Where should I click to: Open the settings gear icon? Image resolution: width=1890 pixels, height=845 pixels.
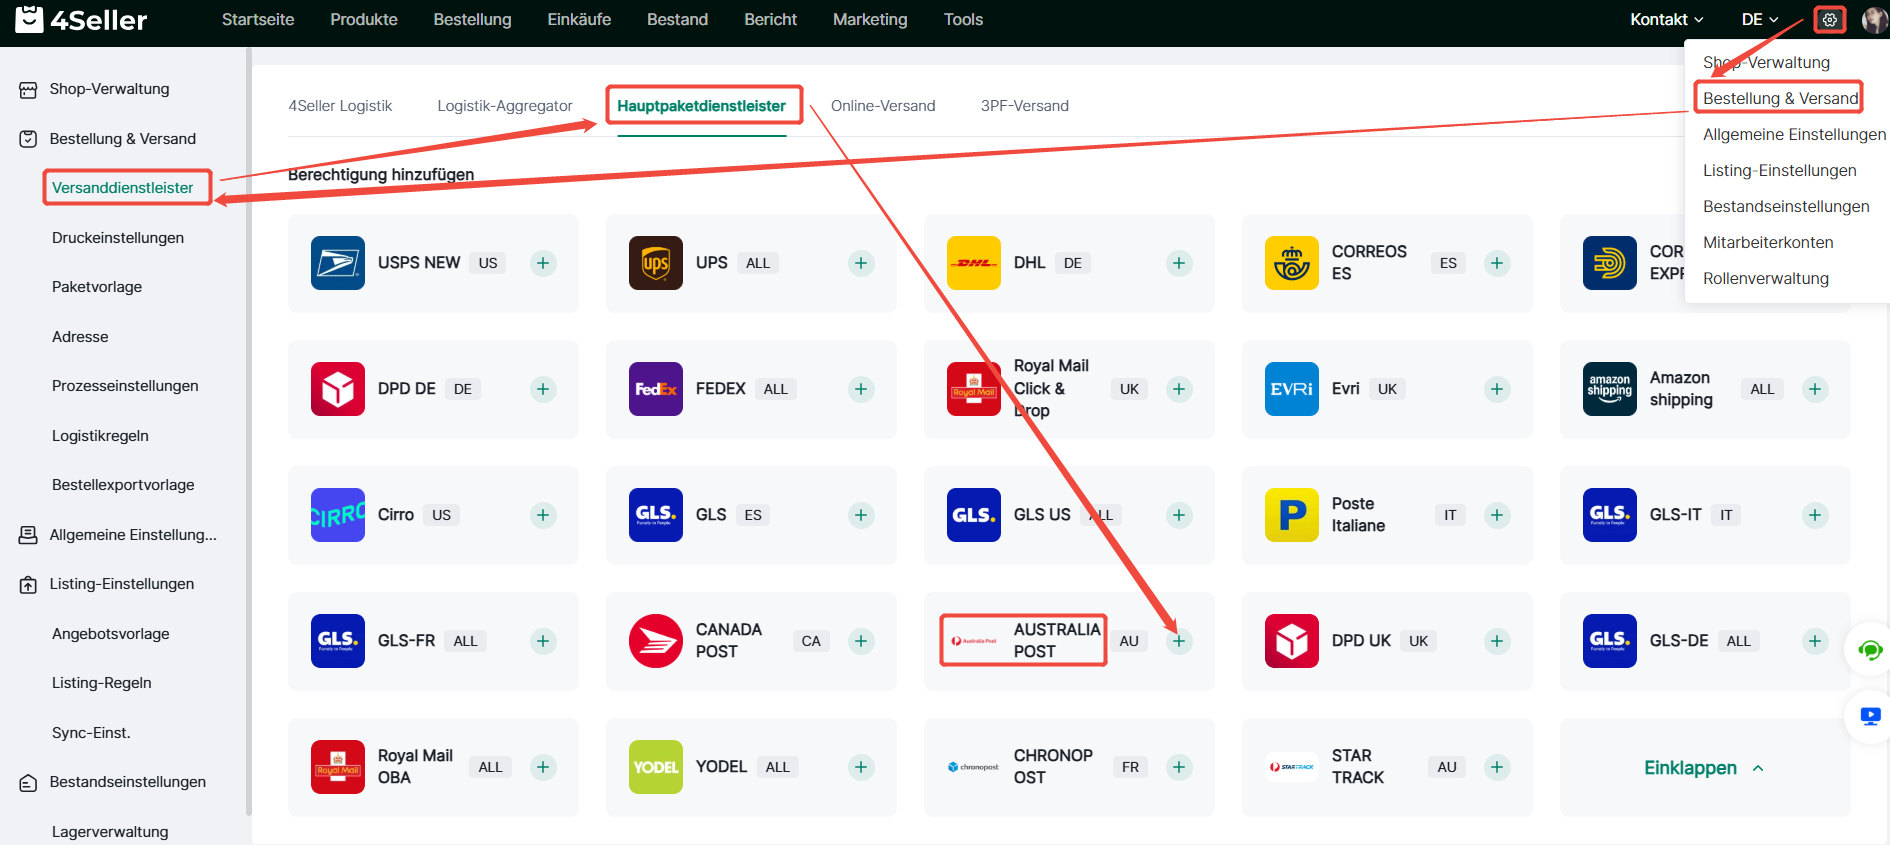coord(1830,19)
